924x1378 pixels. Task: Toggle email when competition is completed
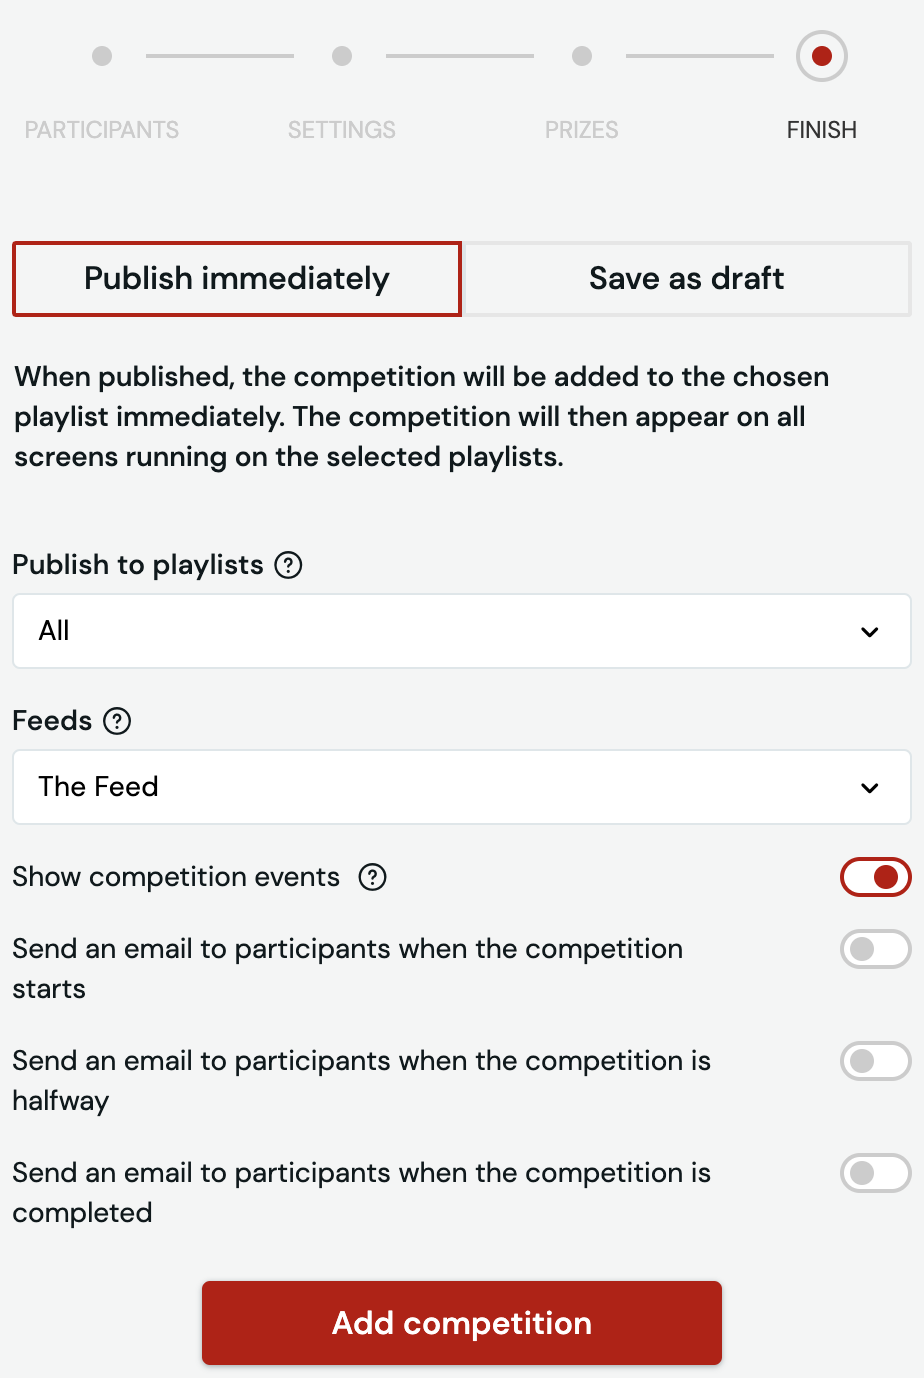(876, 1173)
